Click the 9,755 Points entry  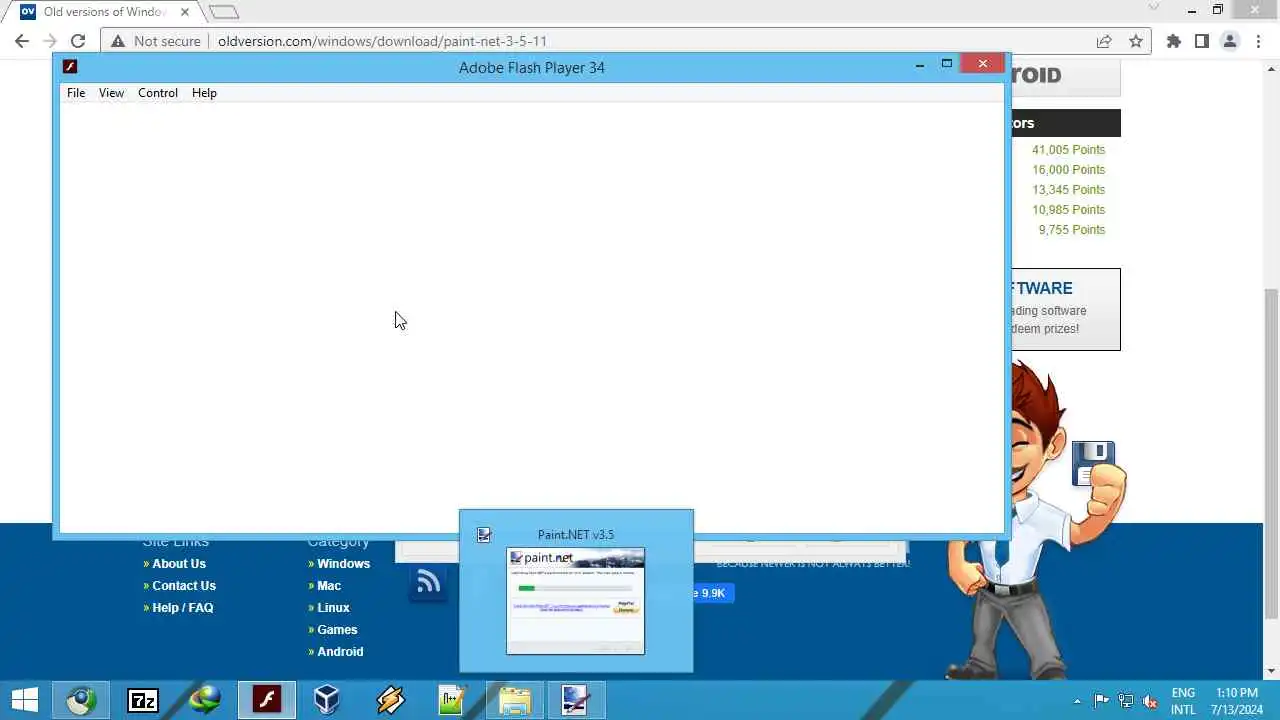tap(1071, 230)
